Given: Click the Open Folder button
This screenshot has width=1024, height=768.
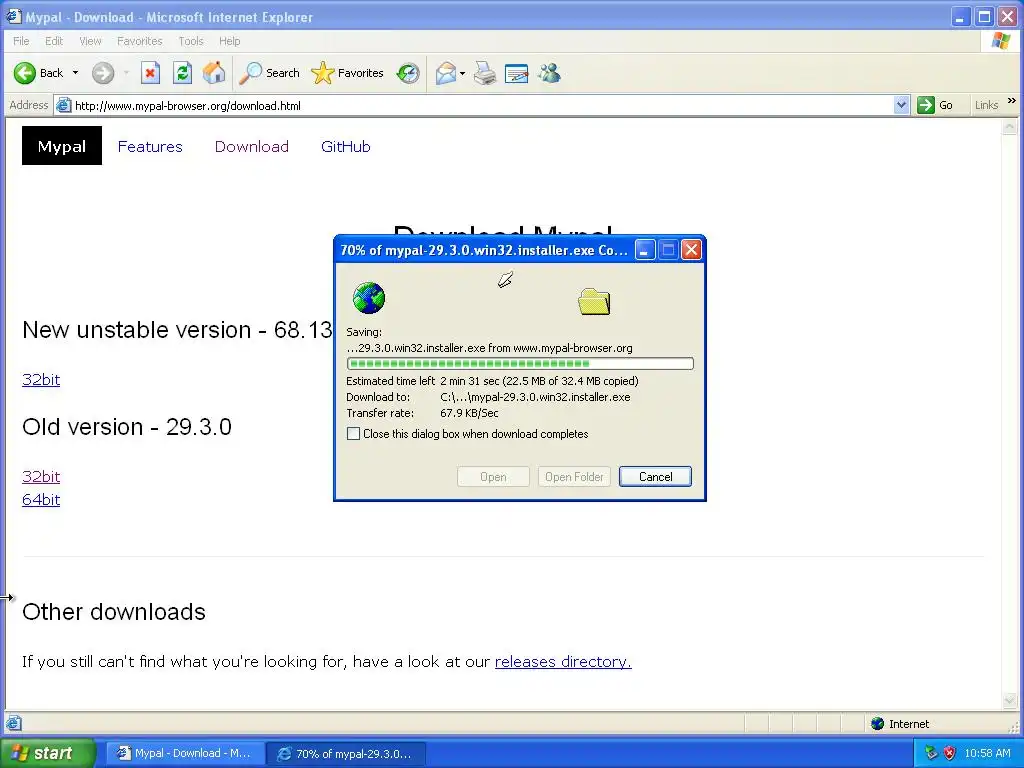Looking at the screenshot, I should [574, 477].
